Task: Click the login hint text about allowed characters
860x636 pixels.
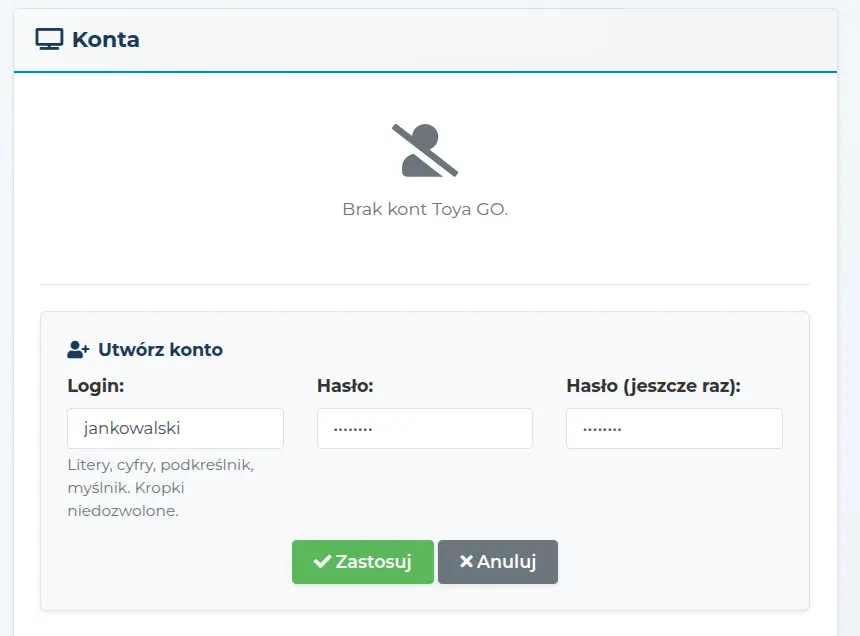Action: click(x=160, y=488)
